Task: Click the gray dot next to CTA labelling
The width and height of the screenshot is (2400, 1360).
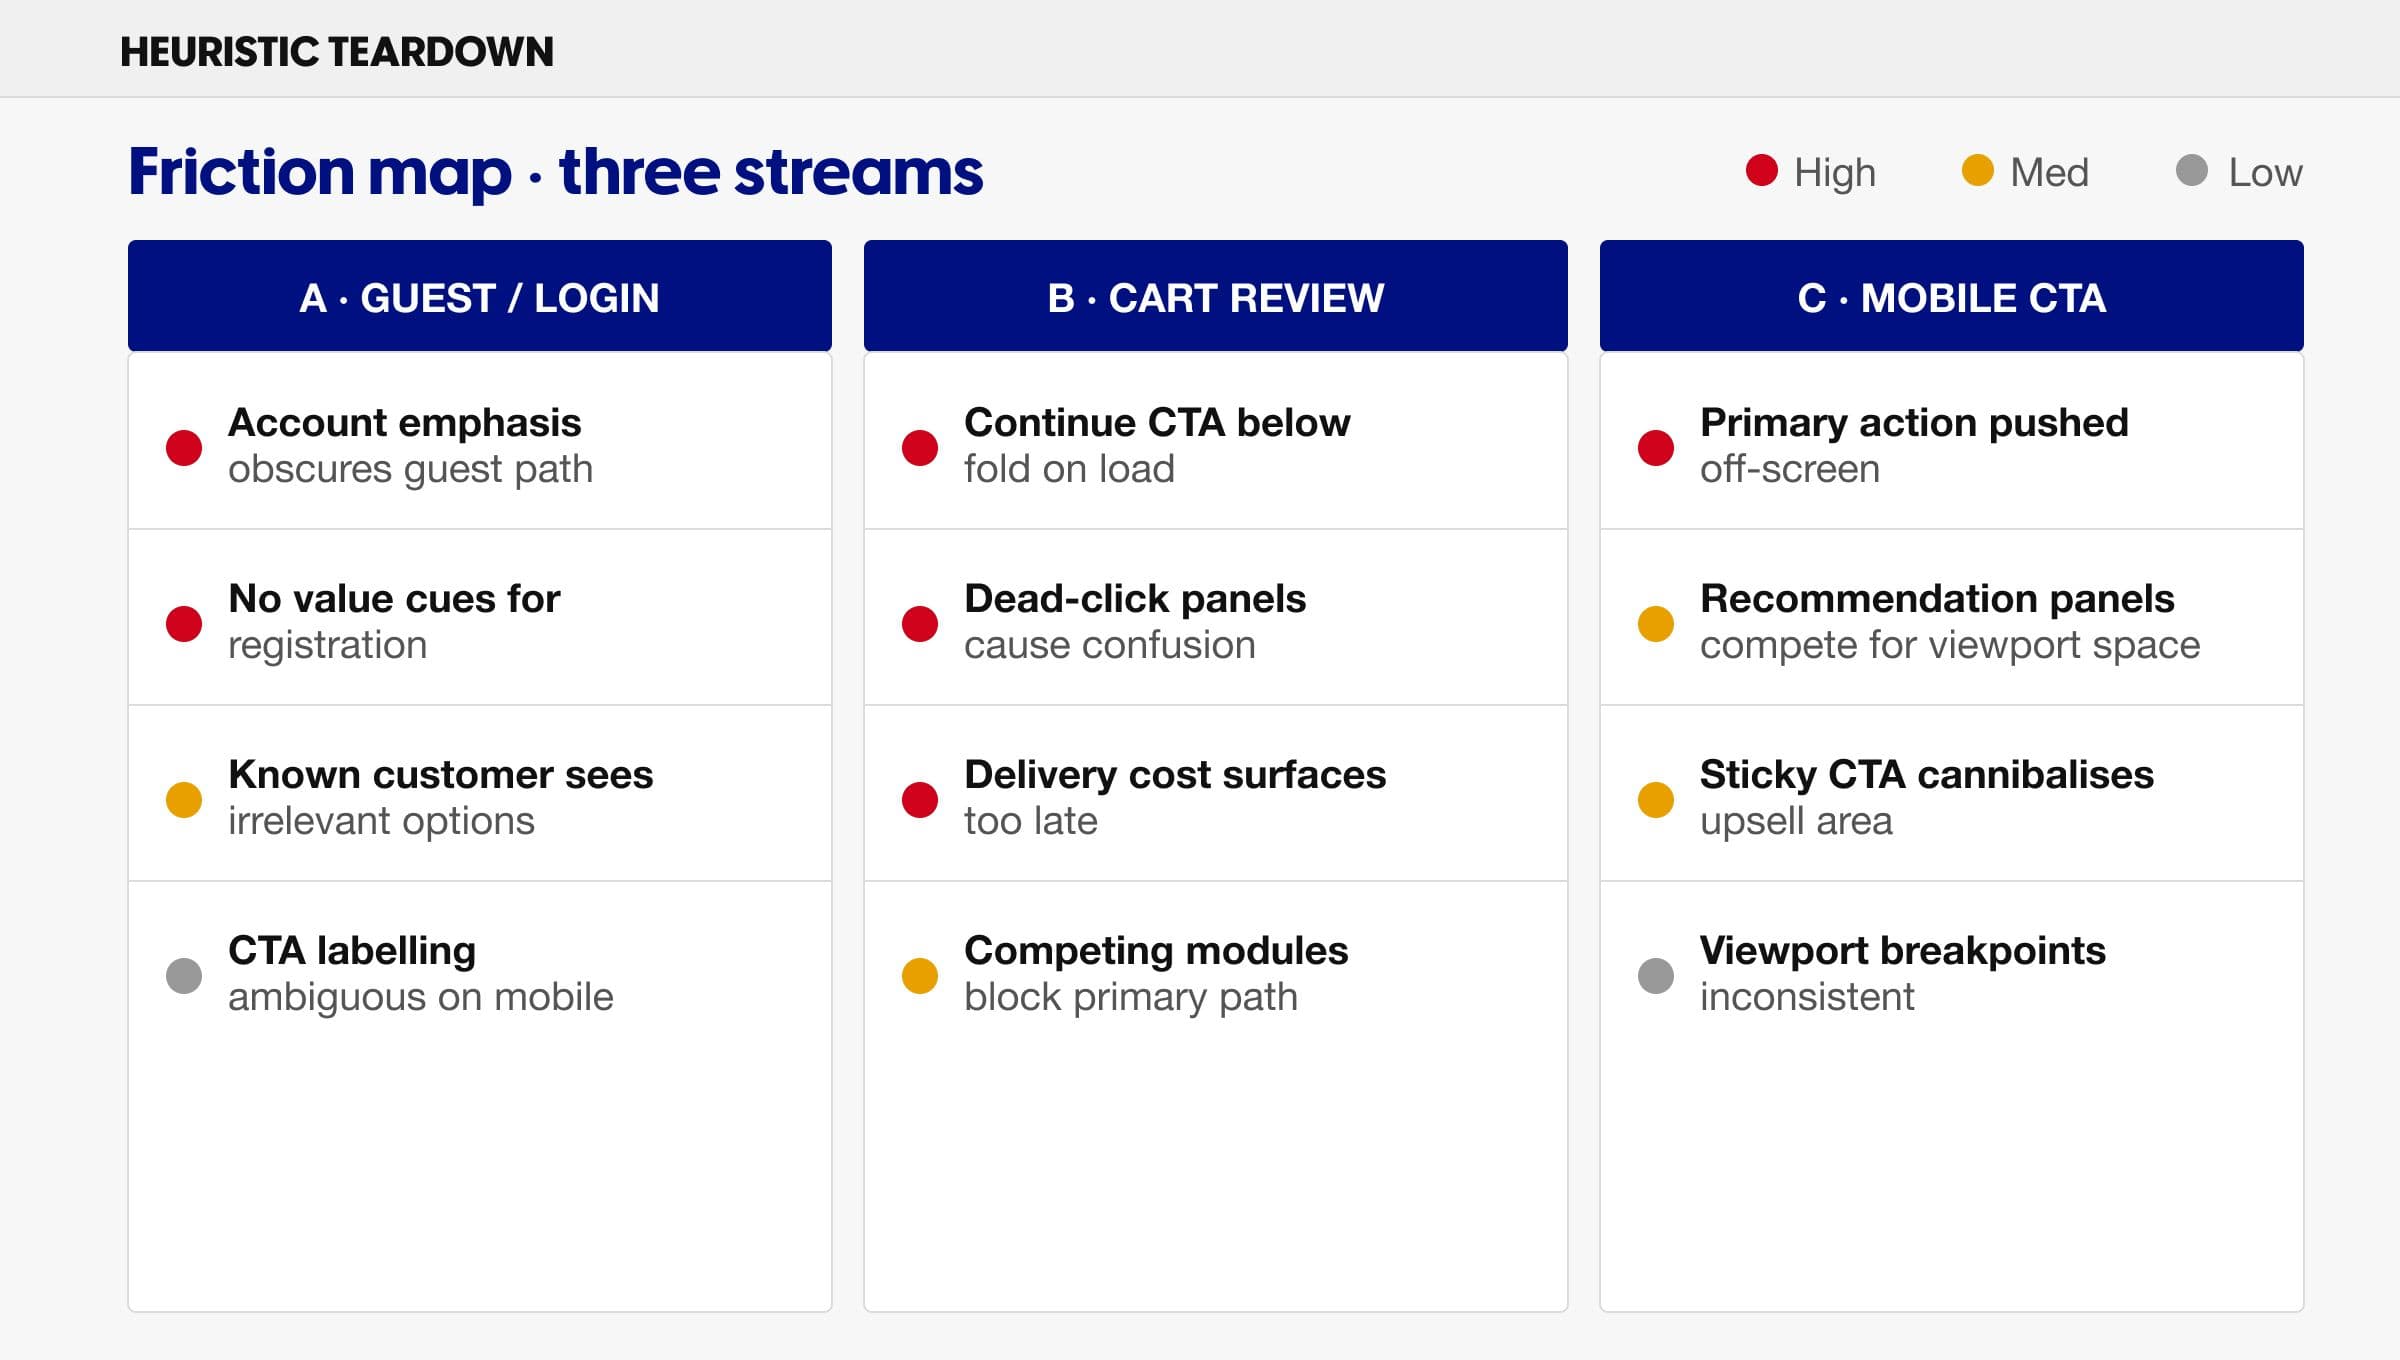Action: point(184,975)
